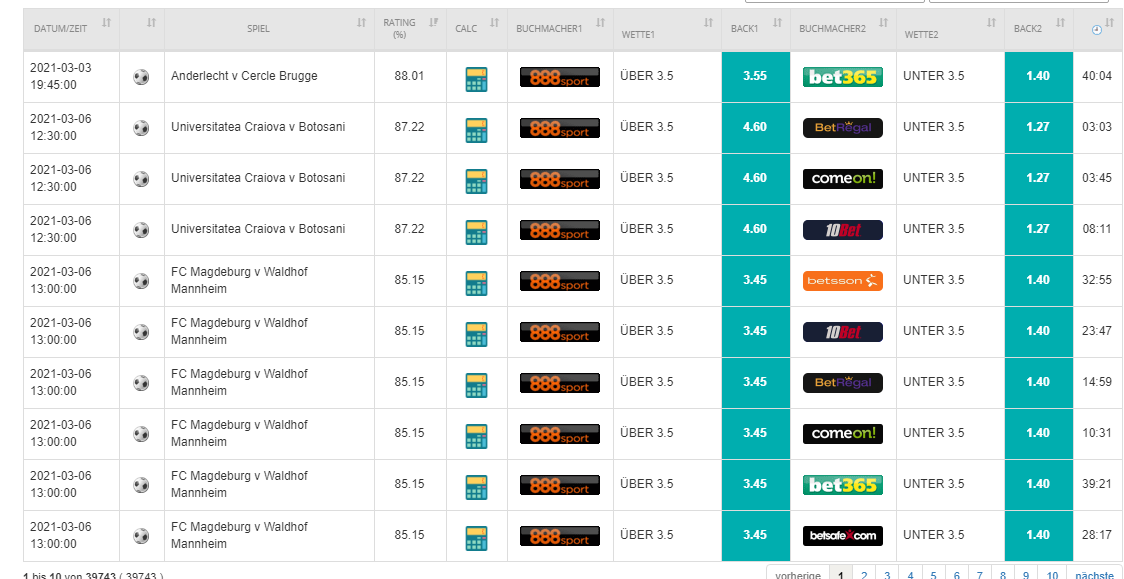Click 4.60 odds in BetRegal Craiova row
This screenshot has width=1124, height=579.
tap(756, 128)
